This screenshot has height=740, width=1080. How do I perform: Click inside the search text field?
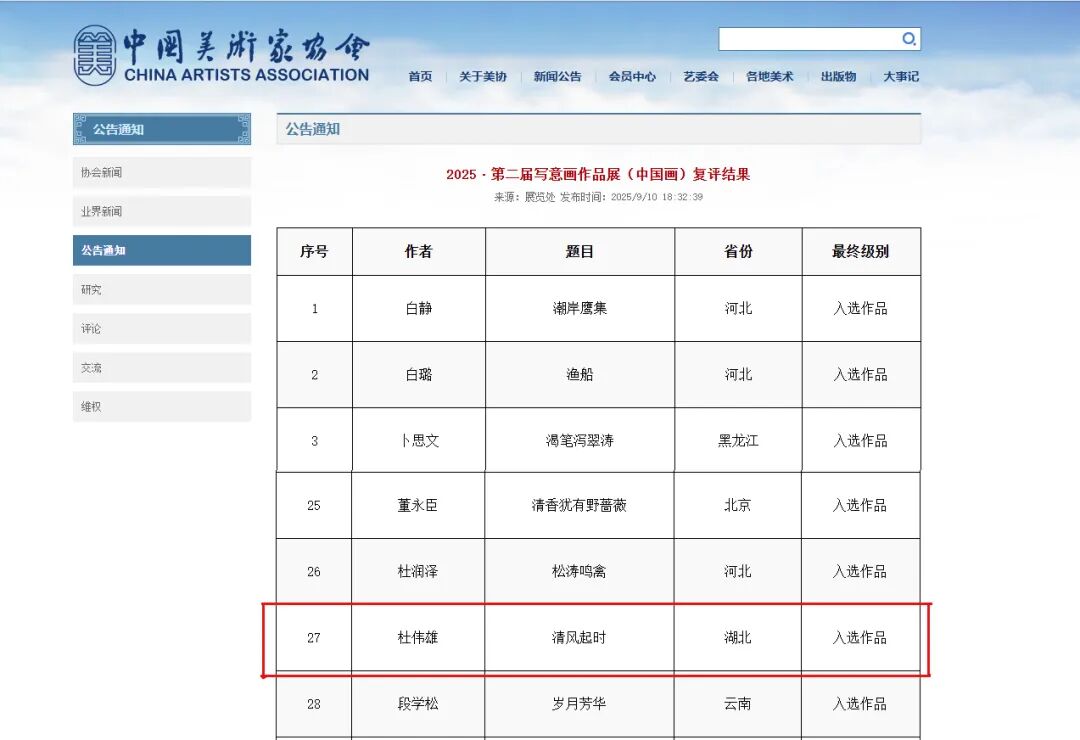(808, 39)
